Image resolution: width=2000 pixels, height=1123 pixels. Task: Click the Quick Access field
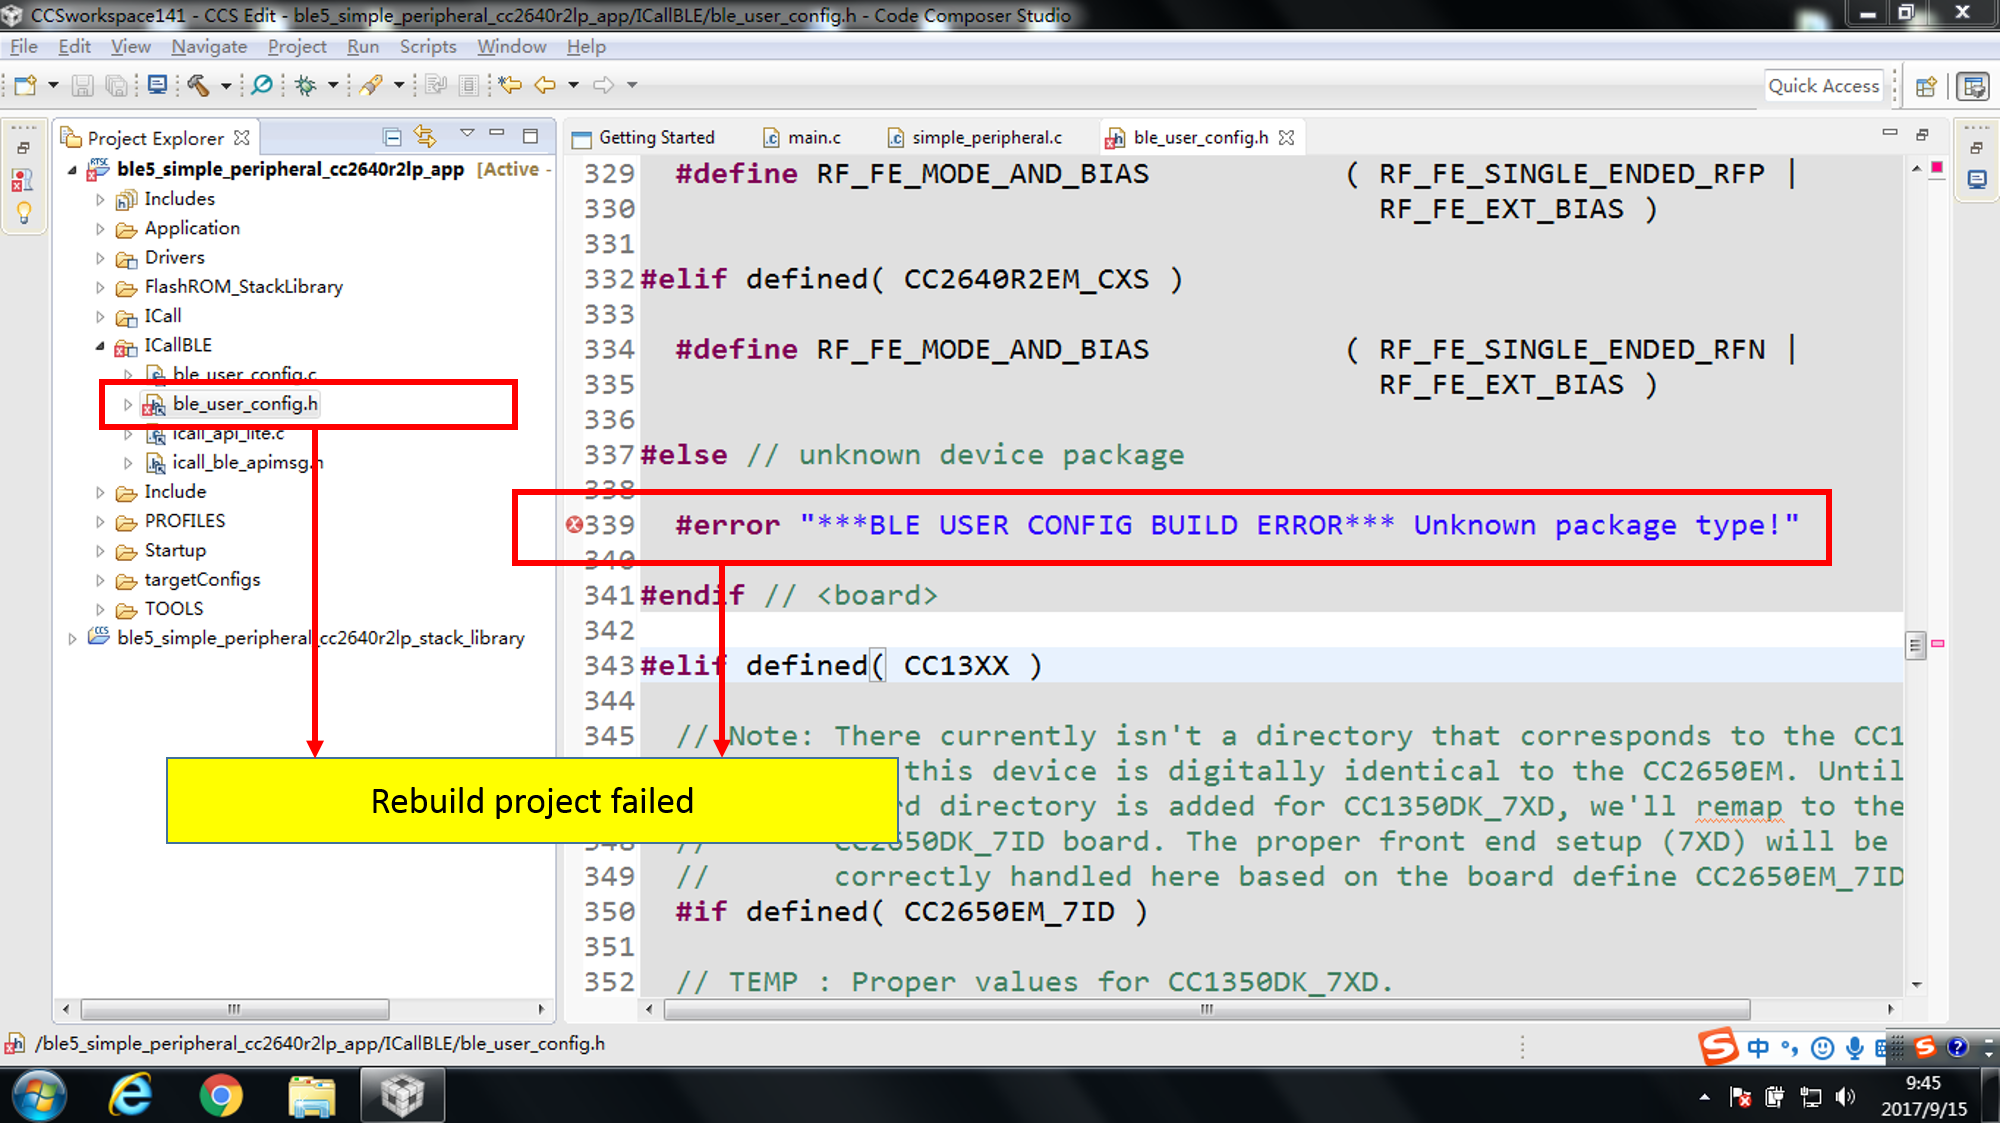[1822, 87]
